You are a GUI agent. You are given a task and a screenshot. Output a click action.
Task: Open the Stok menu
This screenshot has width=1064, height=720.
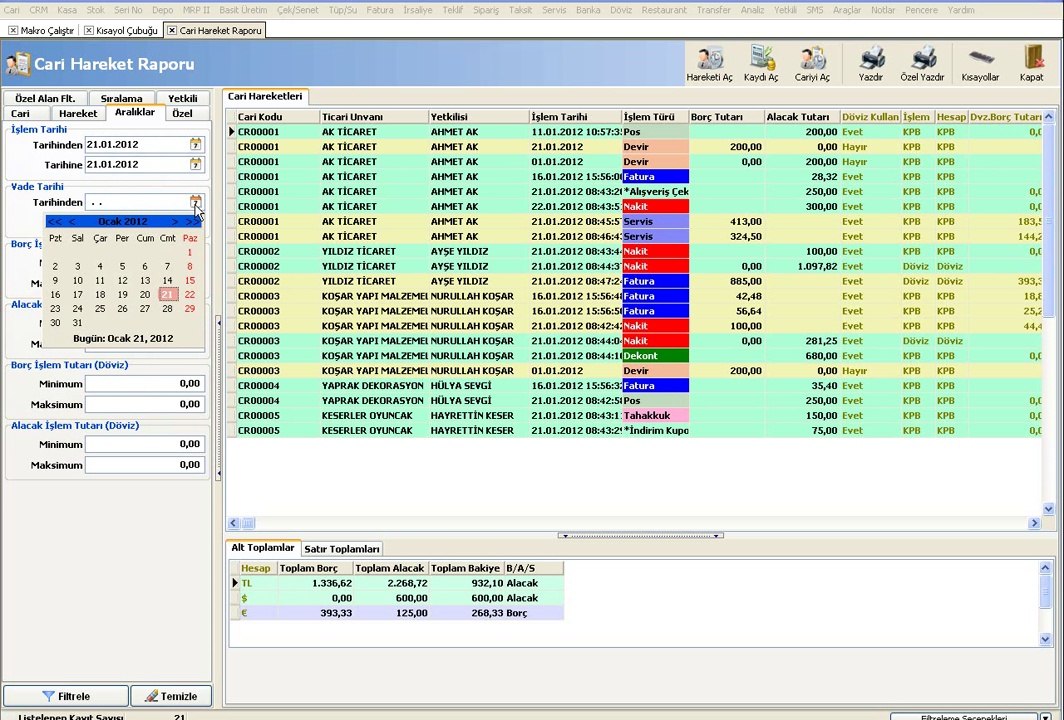tap(96, 10)
